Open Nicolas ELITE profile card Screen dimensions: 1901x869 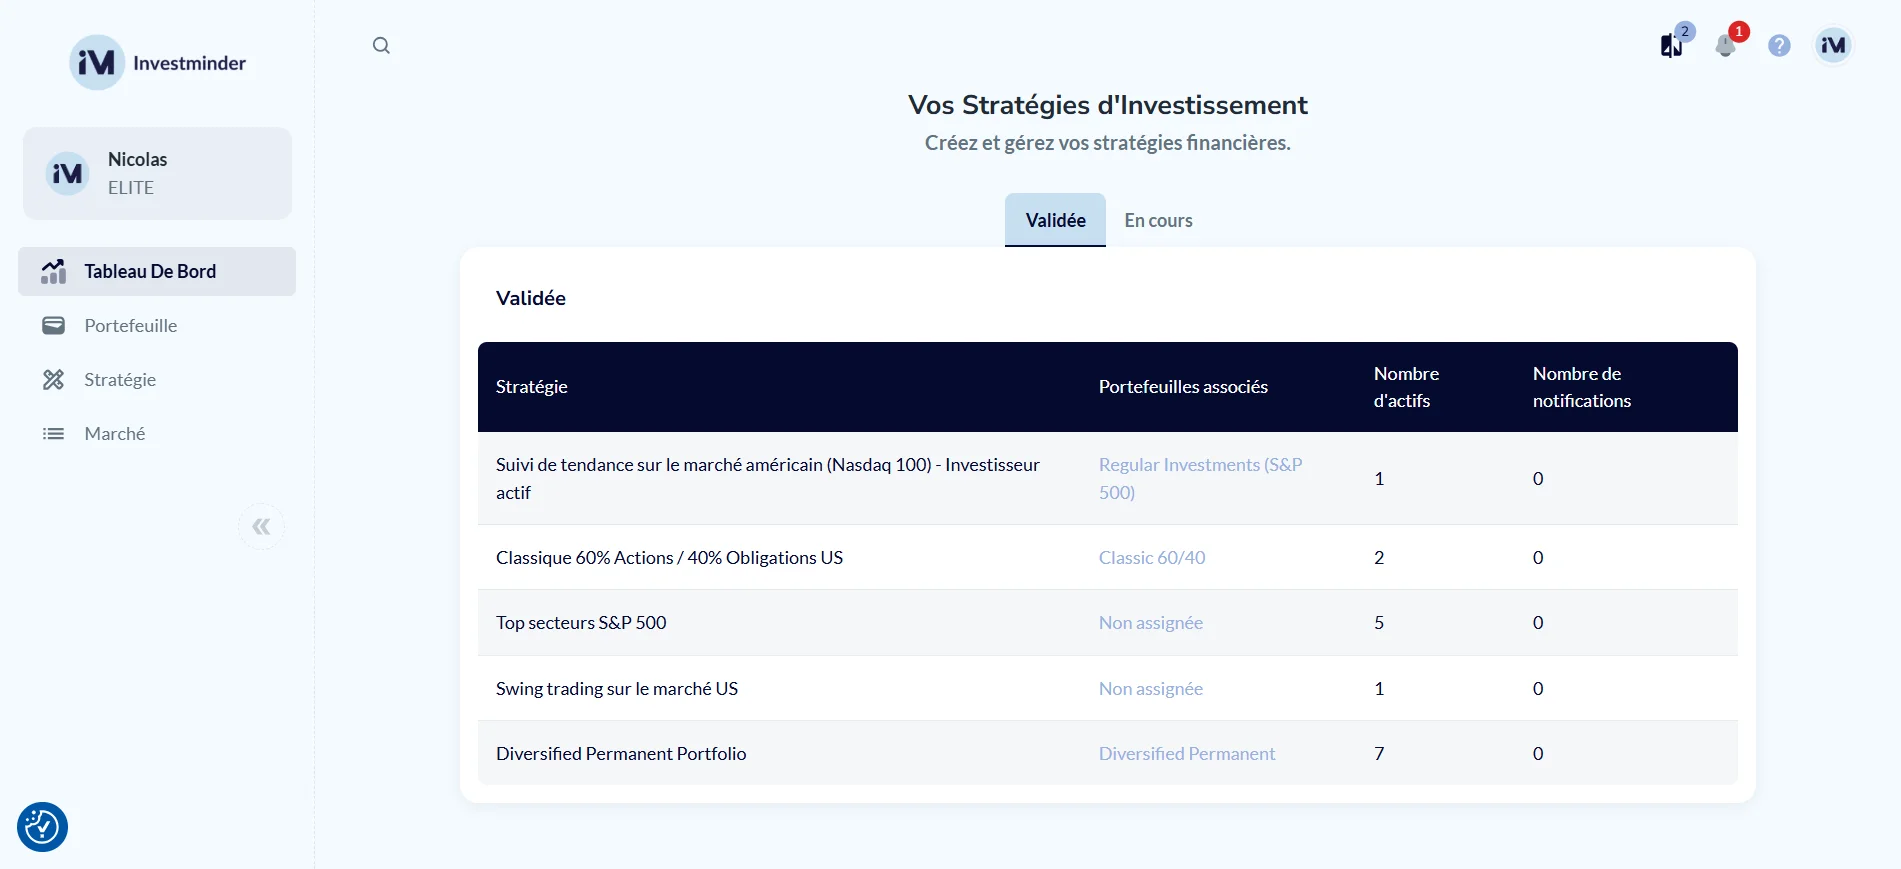157,173
